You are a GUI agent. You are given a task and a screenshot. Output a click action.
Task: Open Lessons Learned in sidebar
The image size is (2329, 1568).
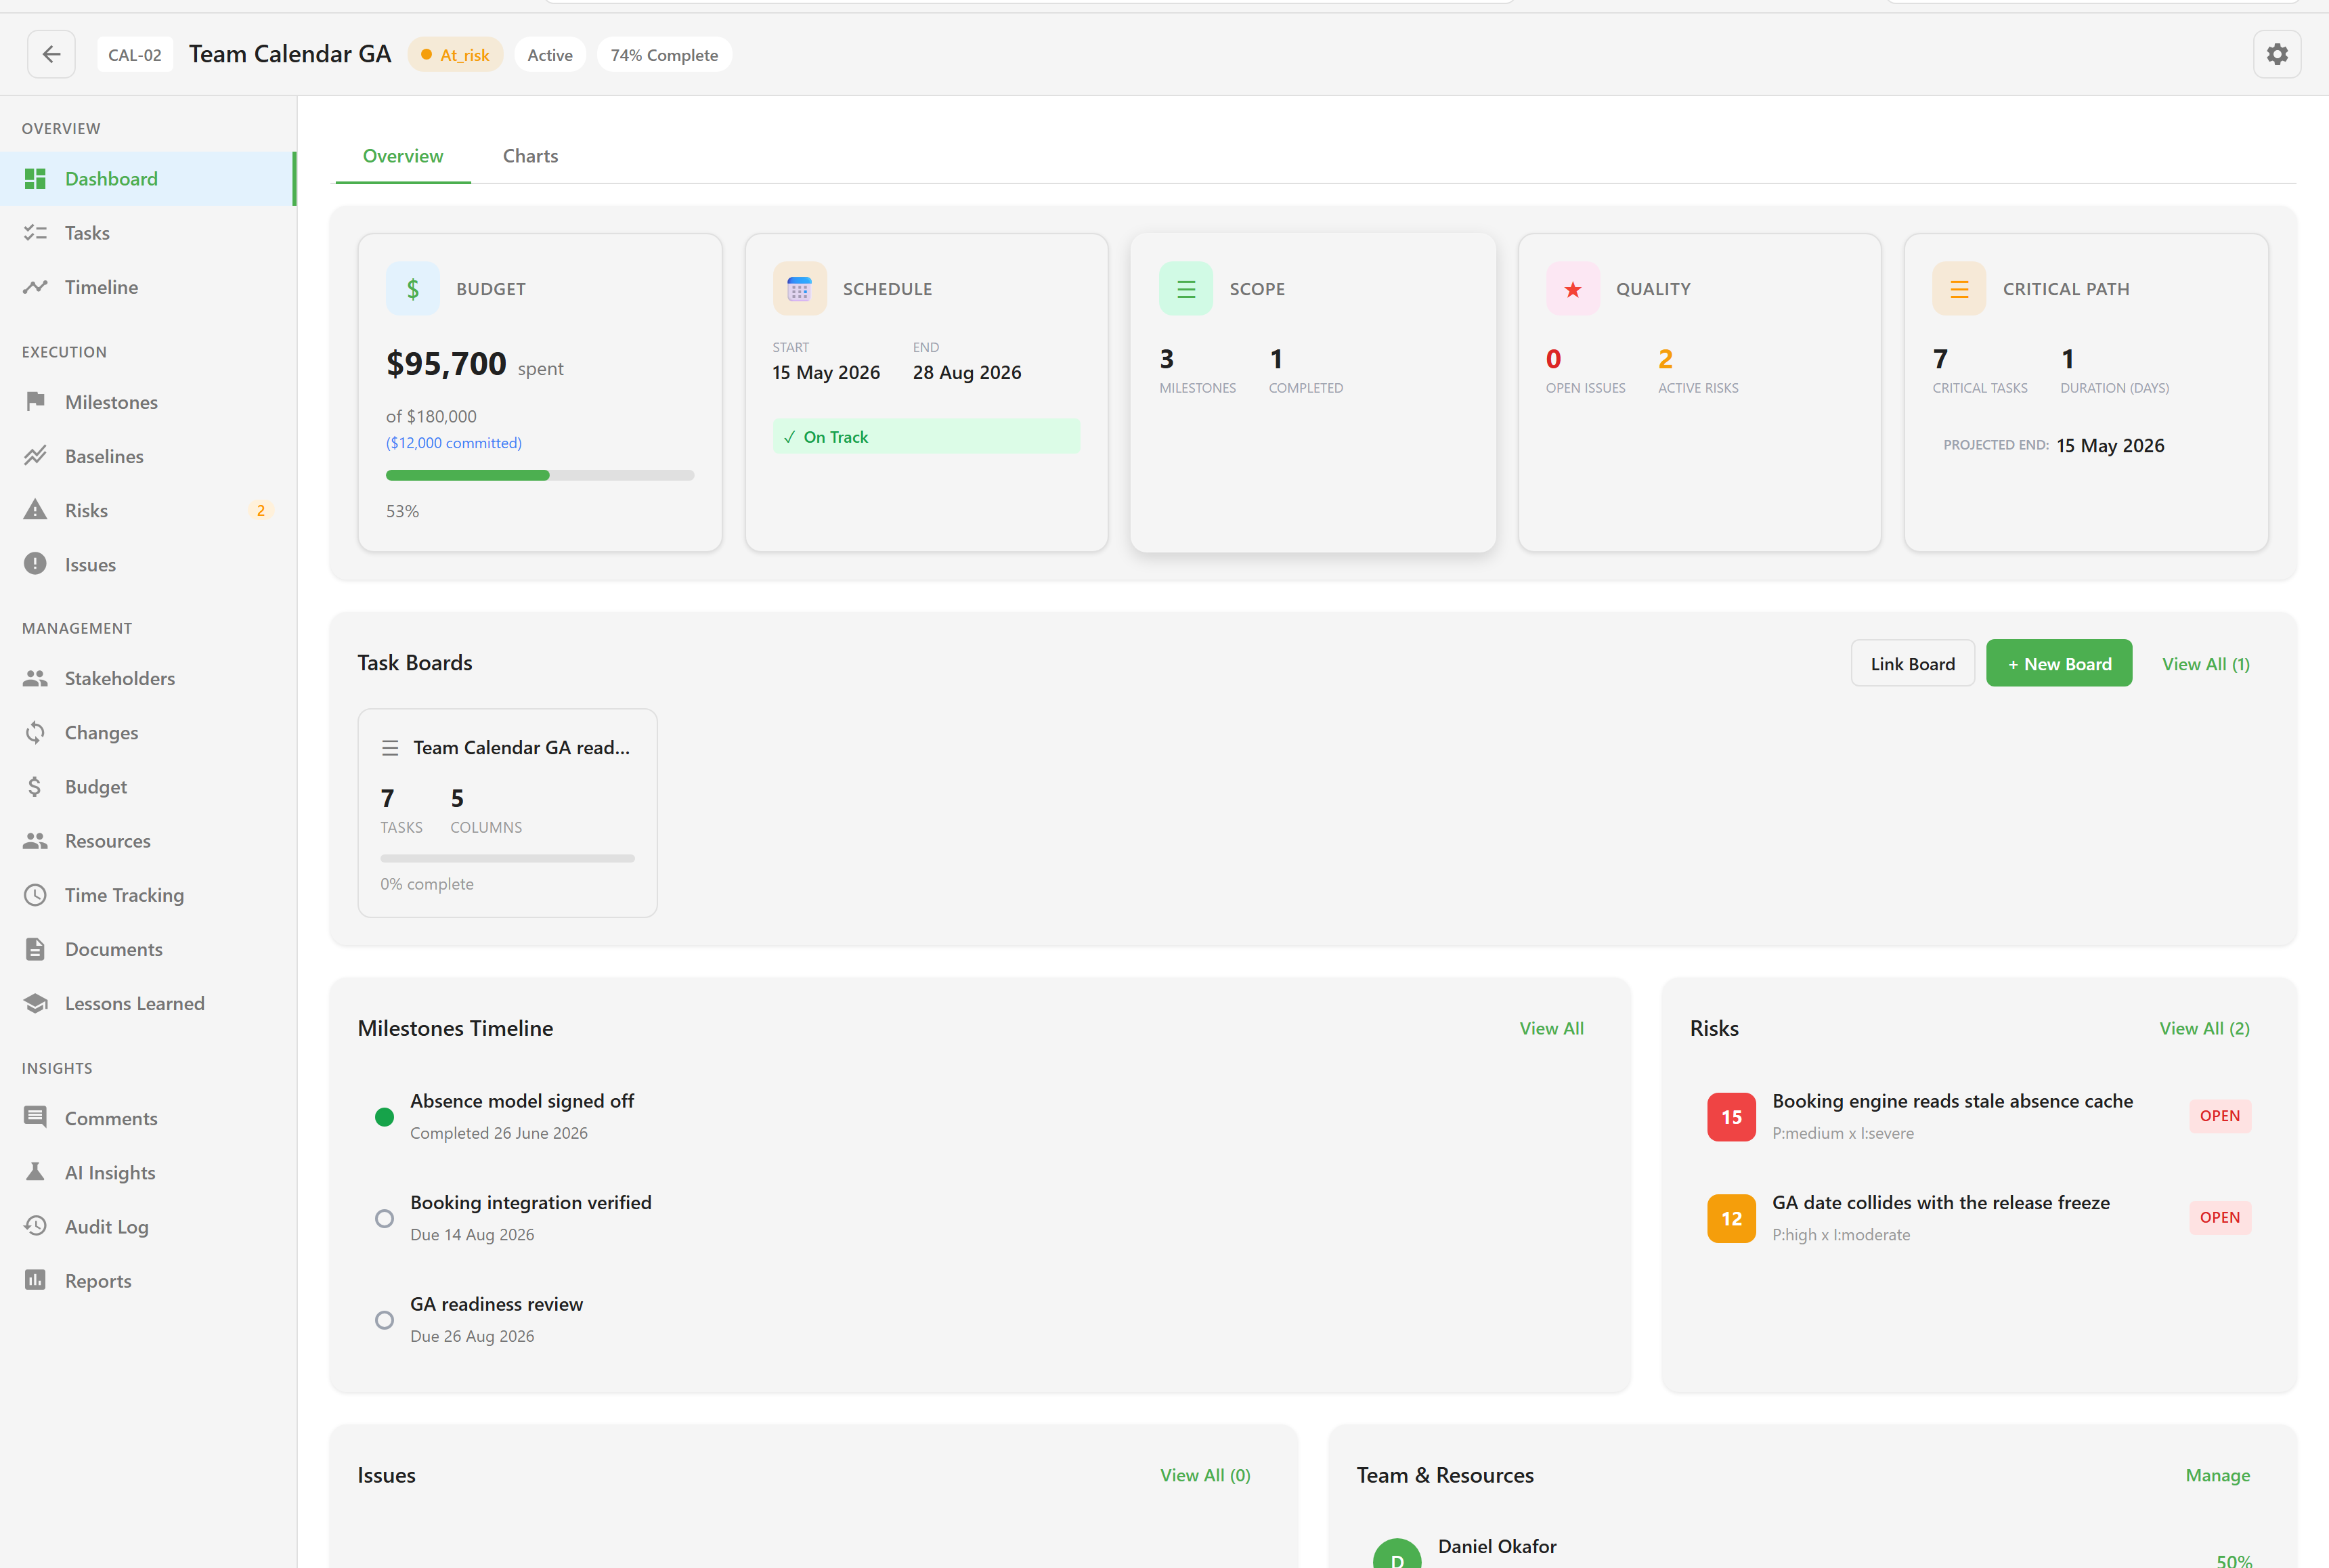148,1003
